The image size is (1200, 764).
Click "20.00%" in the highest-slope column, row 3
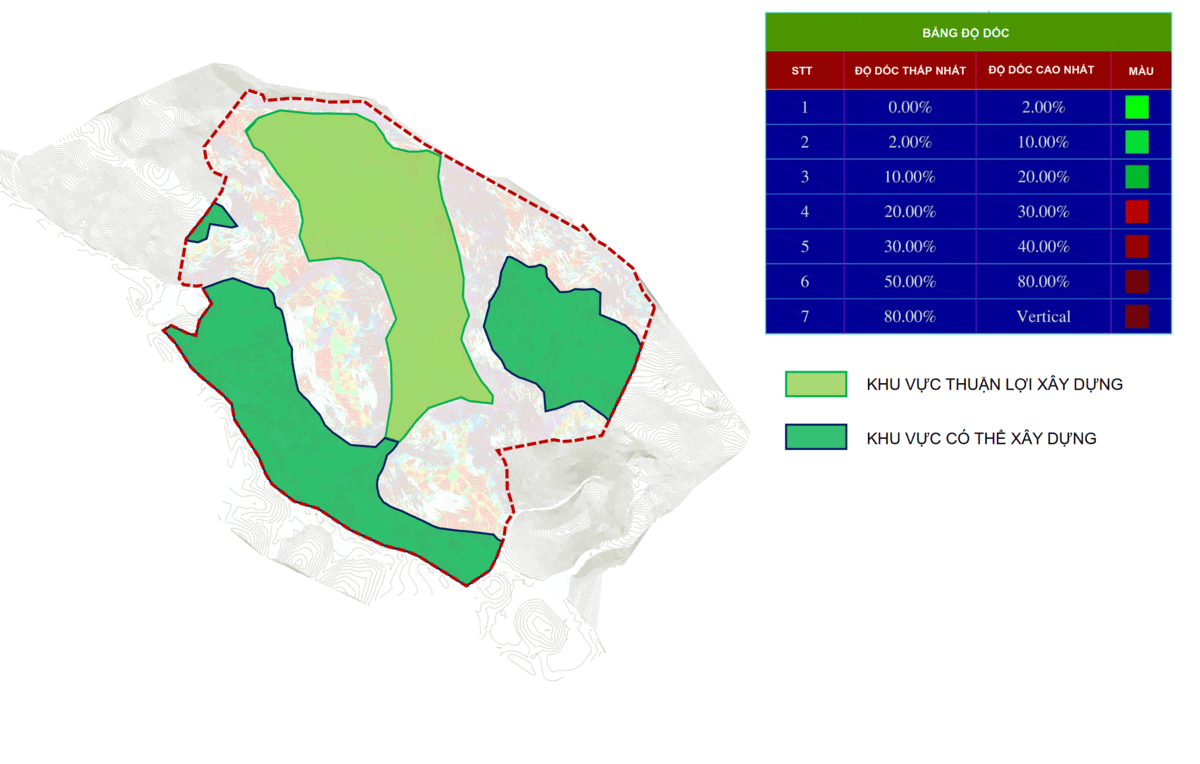[x=1043, y=177]
